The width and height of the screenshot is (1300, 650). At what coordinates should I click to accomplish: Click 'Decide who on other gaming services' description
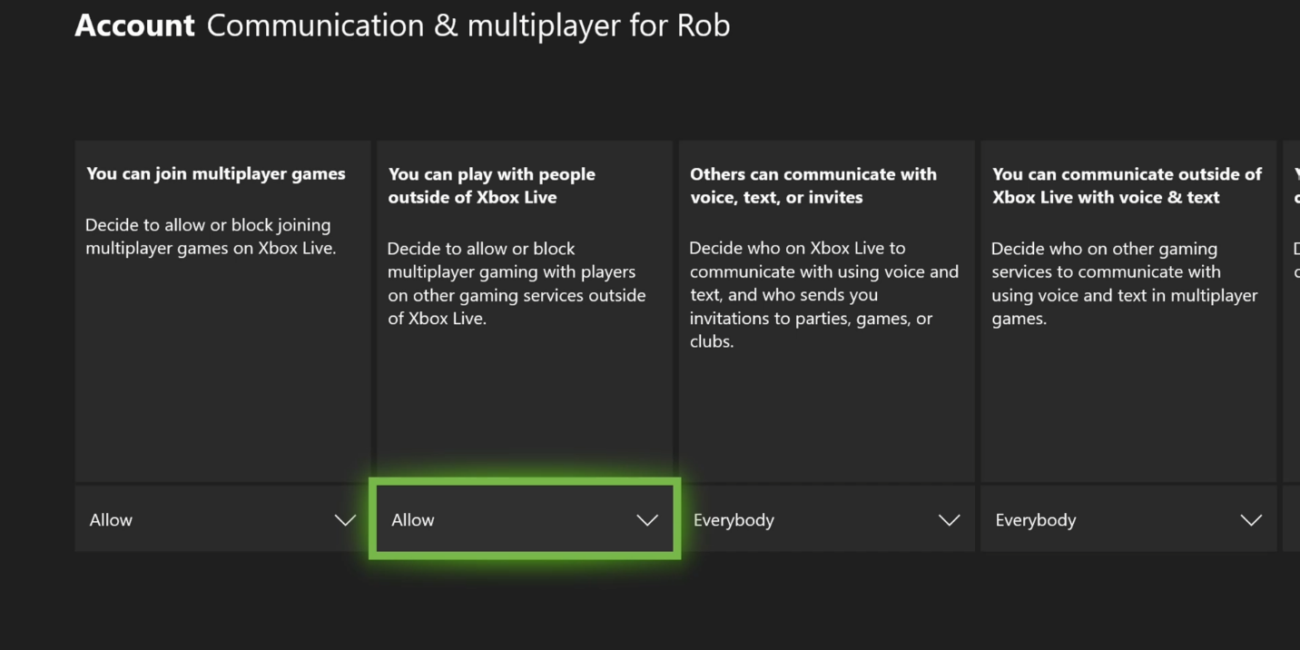1124,283
